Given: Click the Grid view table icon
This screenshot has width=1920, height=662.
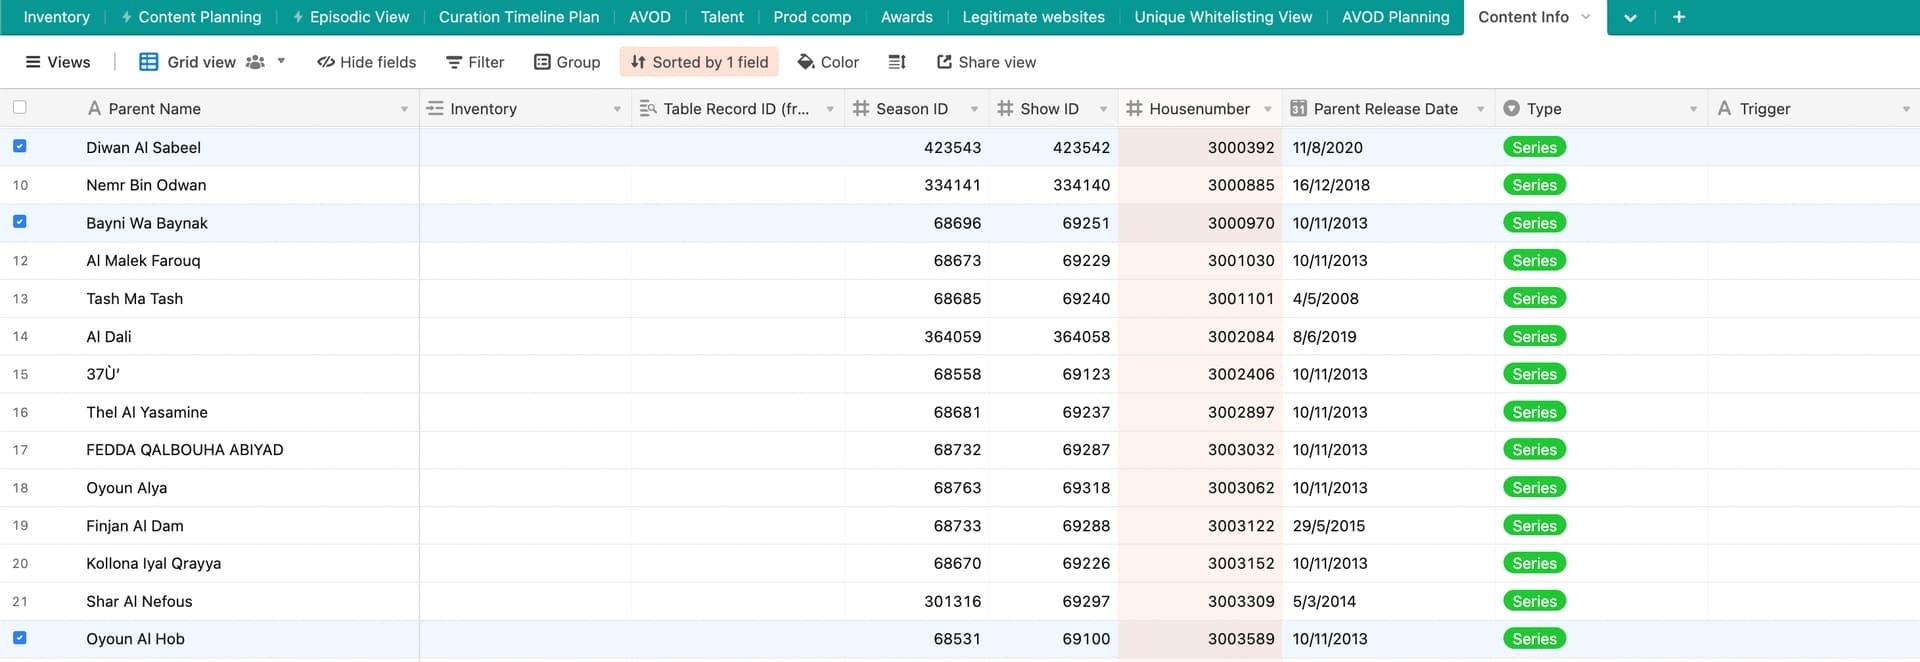Looking at the screenshot, I should click(x=148, y=62).
